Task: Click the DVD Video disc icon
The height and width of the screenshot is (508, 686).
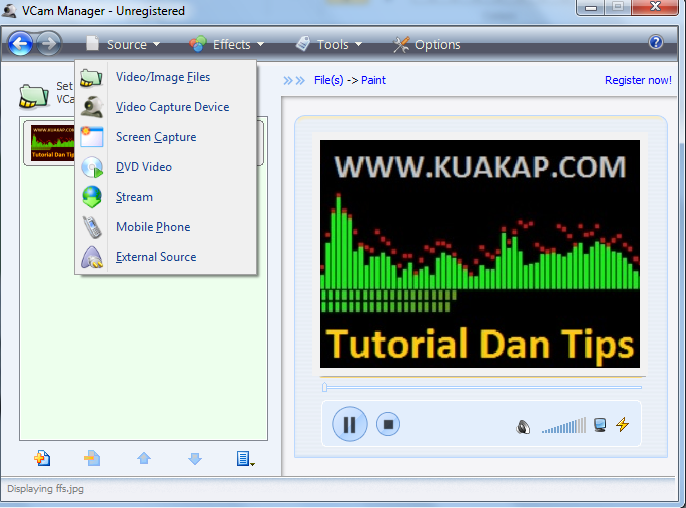Action: click(x=92, y=167)
